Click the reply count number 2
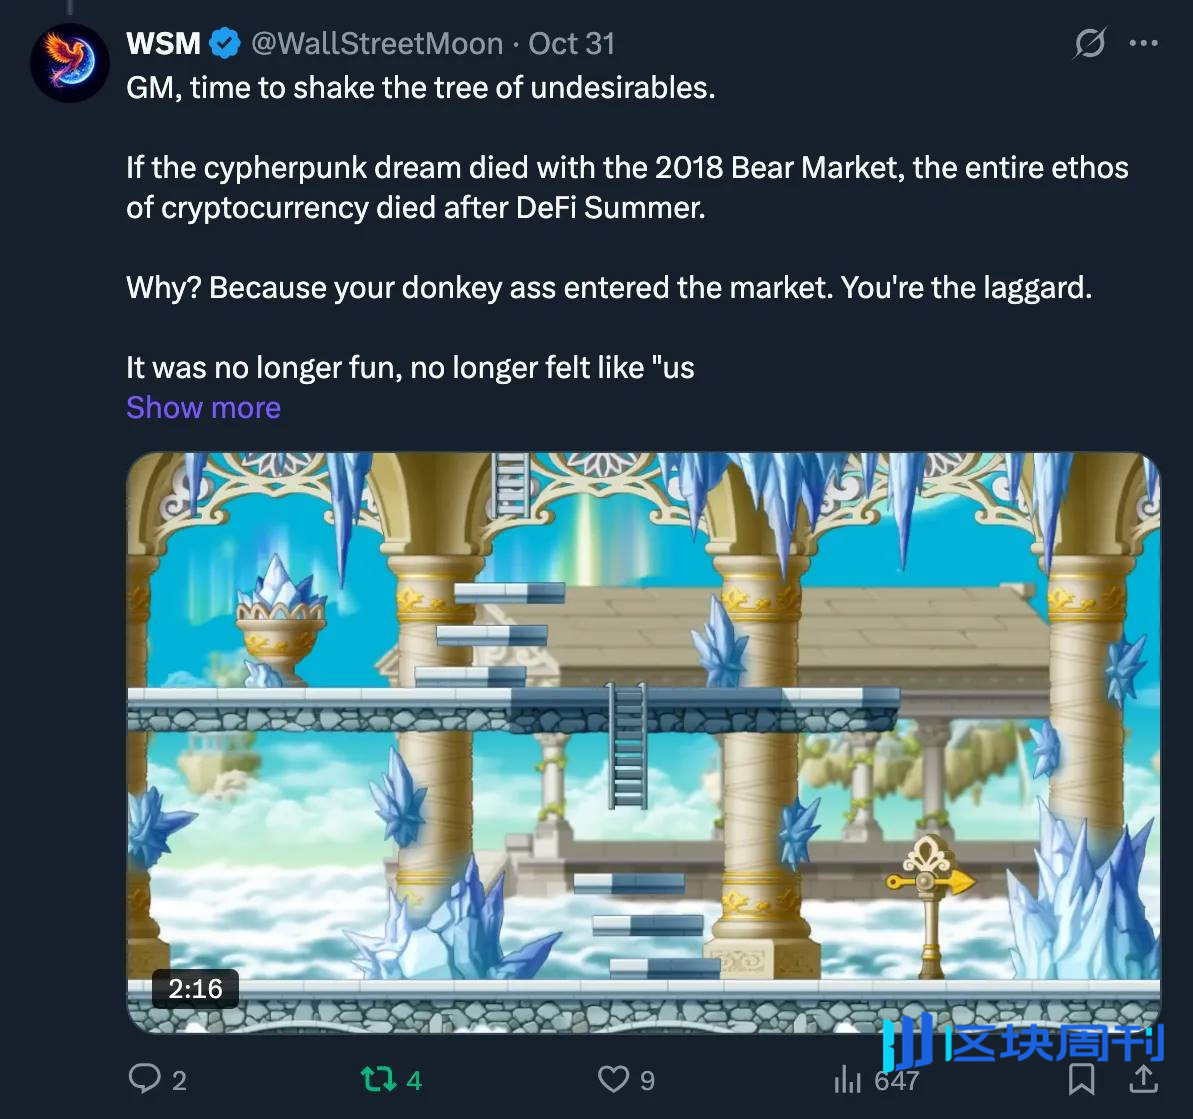1193x1119 pixels. [x=179, y=1080]
